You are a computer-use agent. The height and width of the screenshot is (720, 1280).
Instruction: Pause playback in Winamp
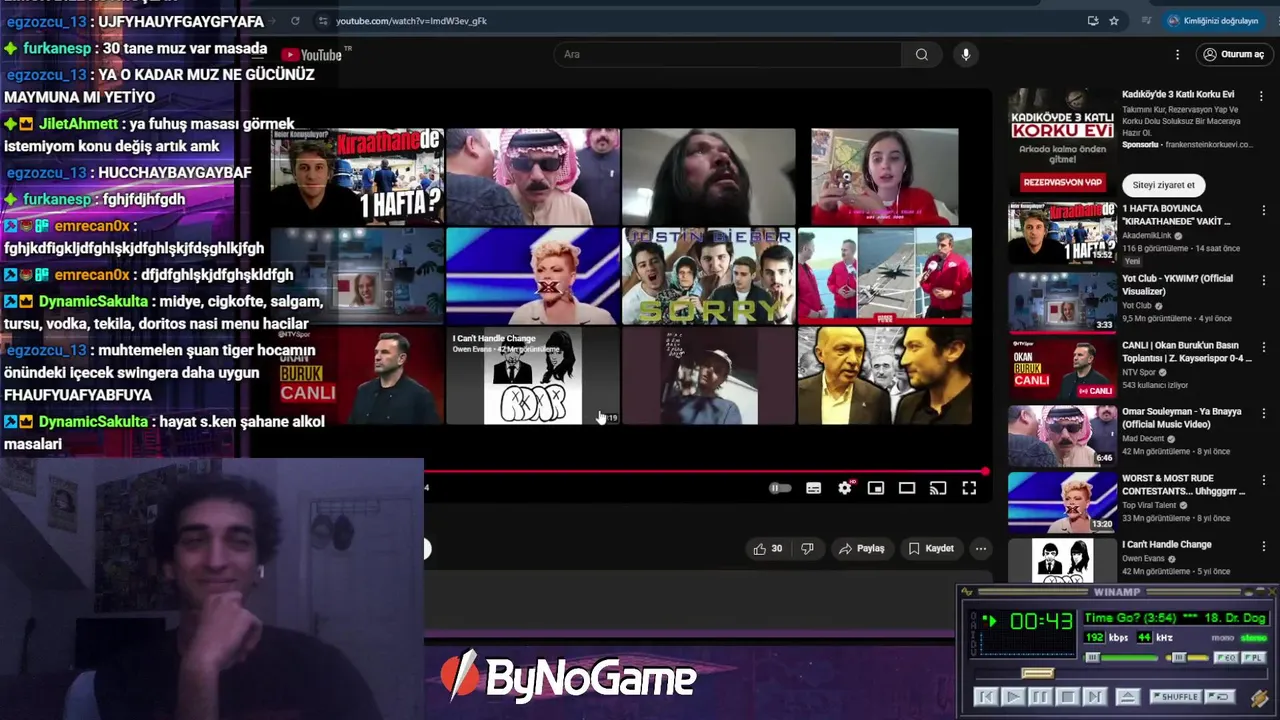(x=1040, y=697)
